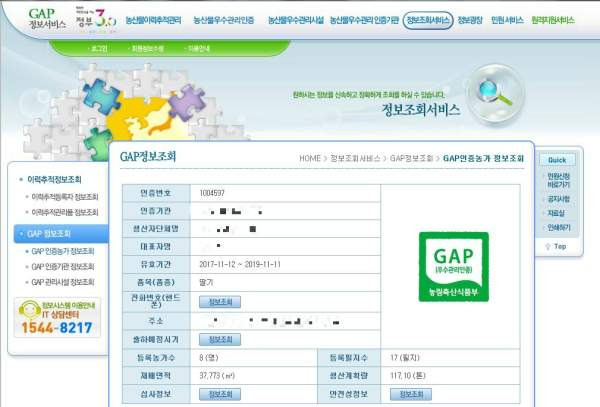
Task: Click the 등록필지수 value 17 (필지)
Action: coord(405,358)
